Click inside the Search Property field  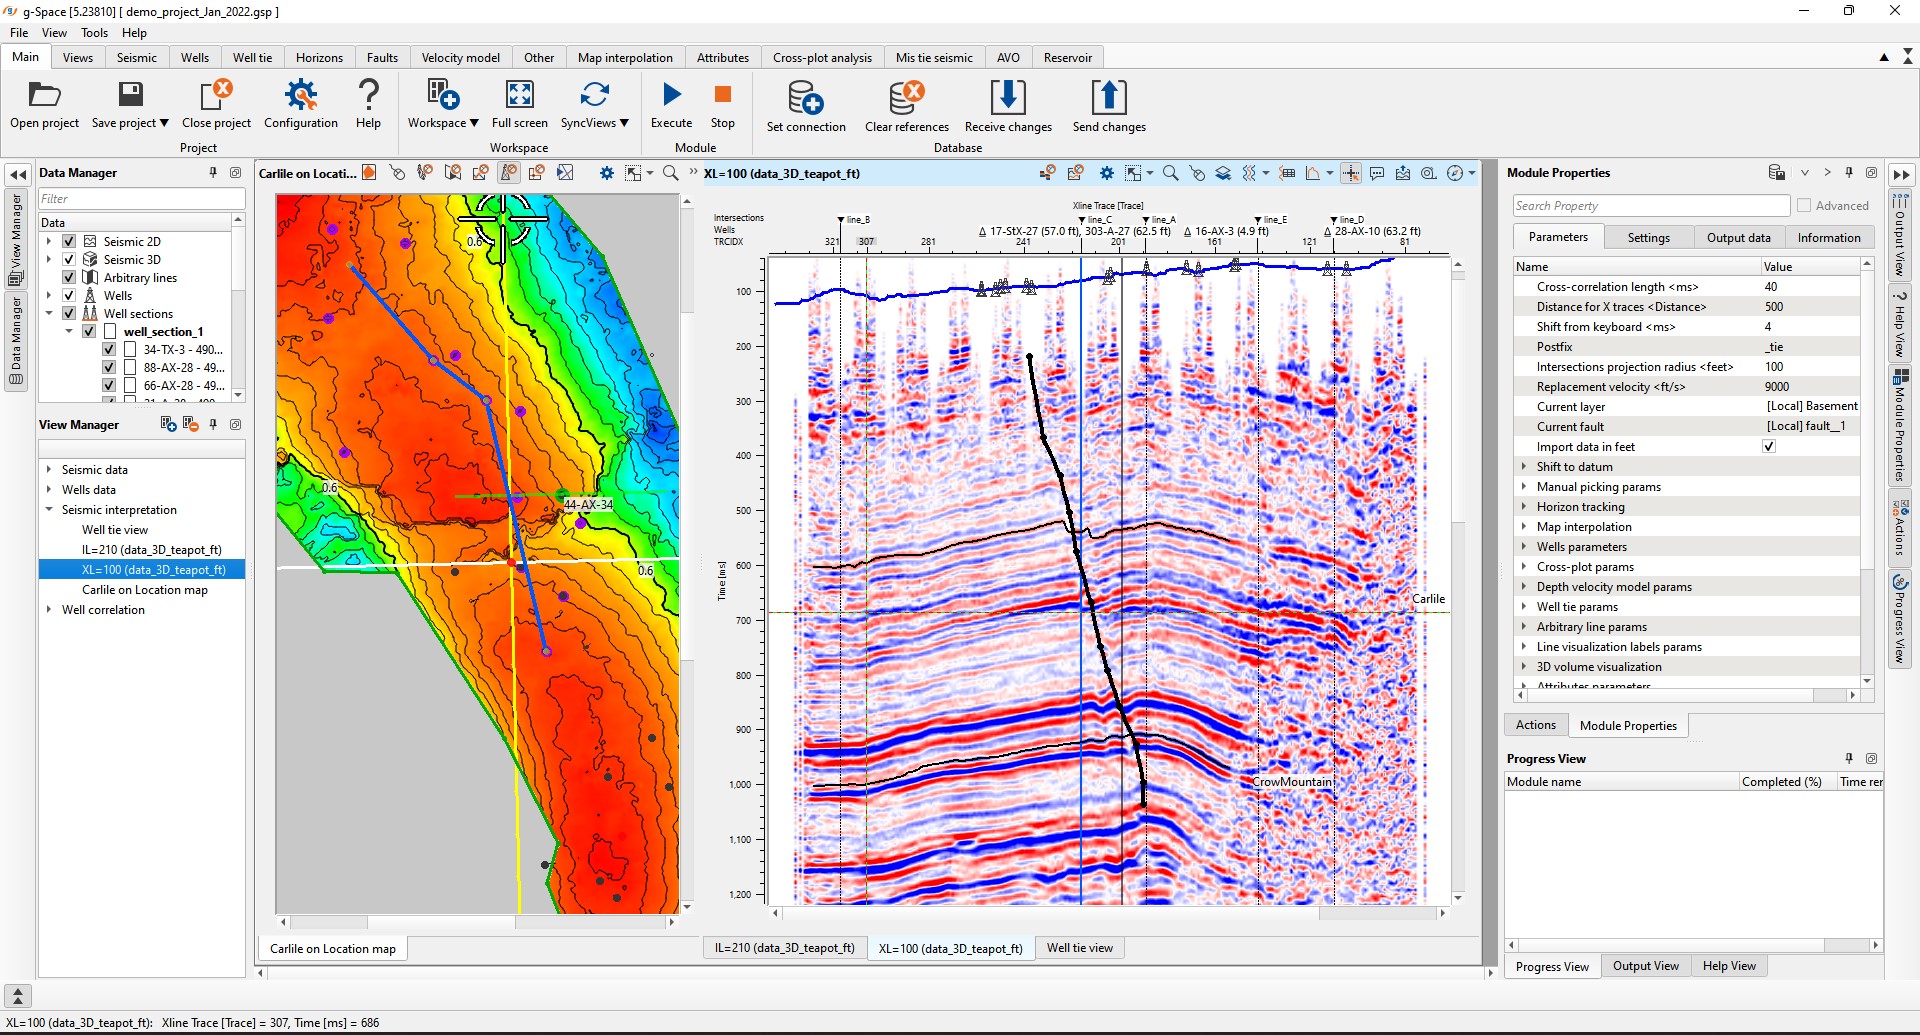coord(1650,205)
